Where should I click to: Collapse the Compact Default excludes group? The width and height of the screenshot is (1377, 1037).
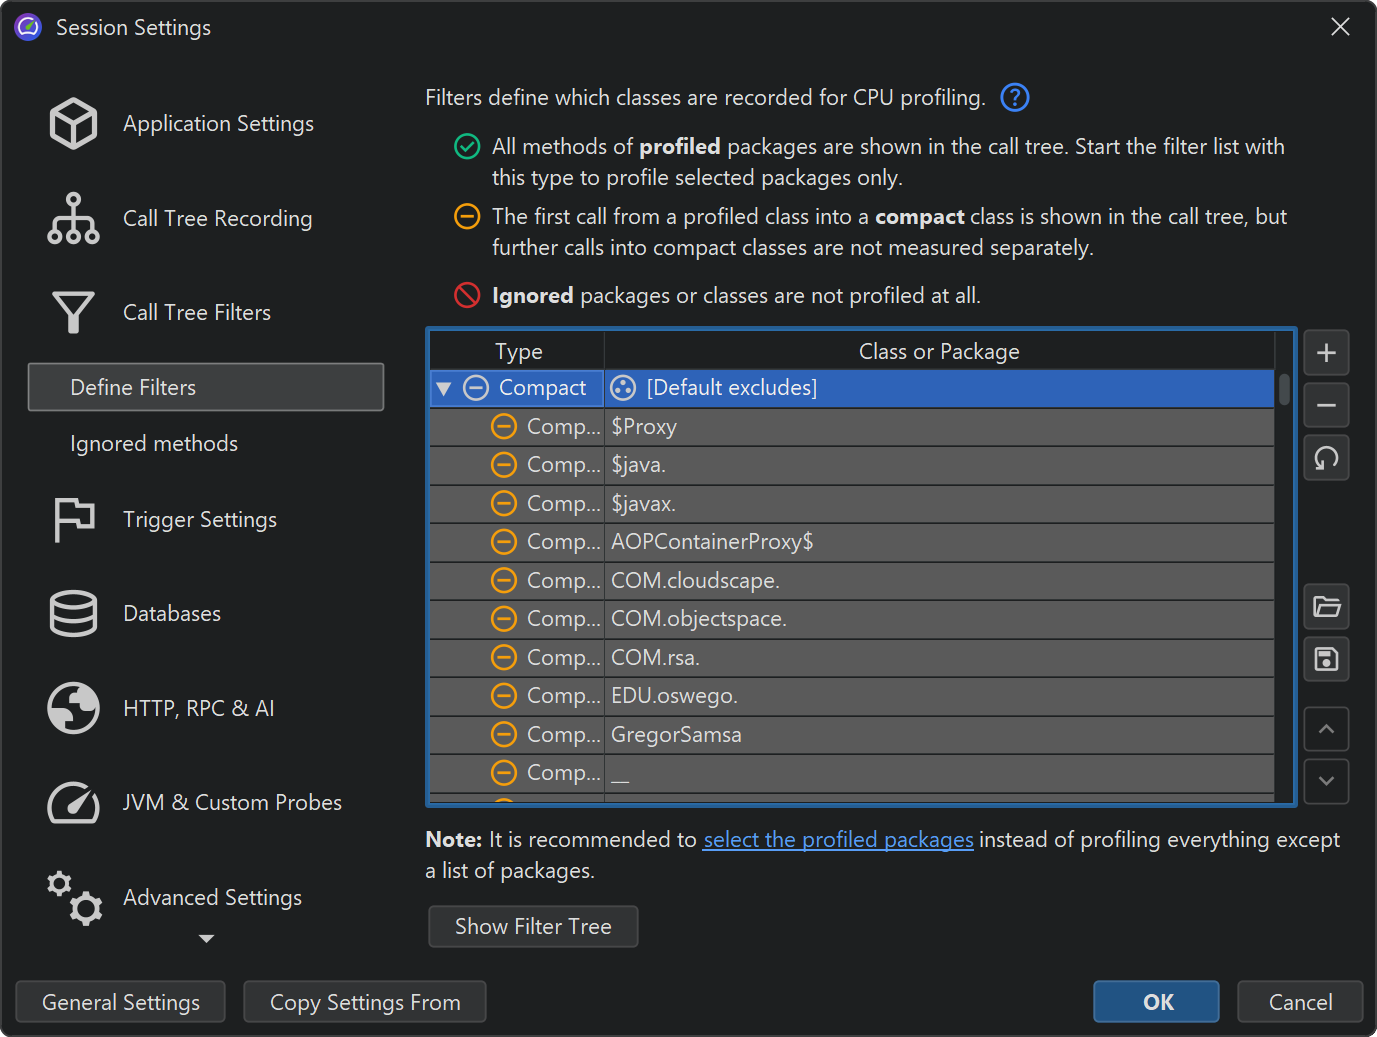444,388
